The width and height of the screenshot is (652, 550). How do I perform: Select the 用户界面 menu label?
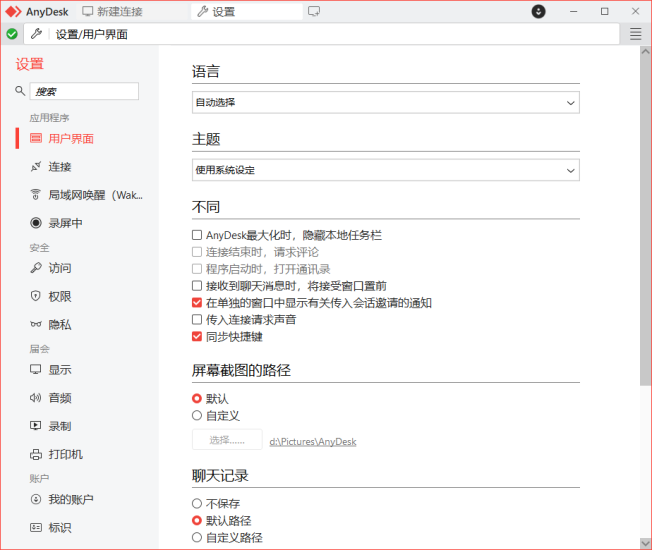[71, 138]
